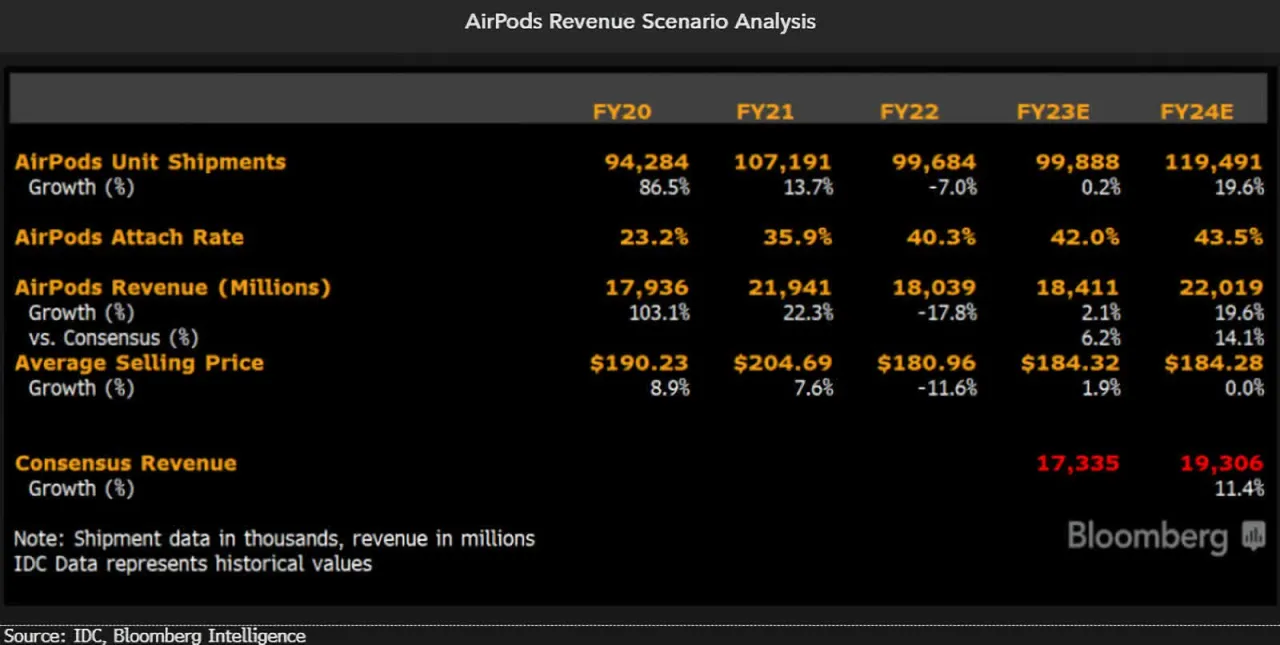This screenshot has width=1280, height=645.
Task: Click the Source: IDC, Bloomberg Intelligence text
Action: tap(154, 635)
